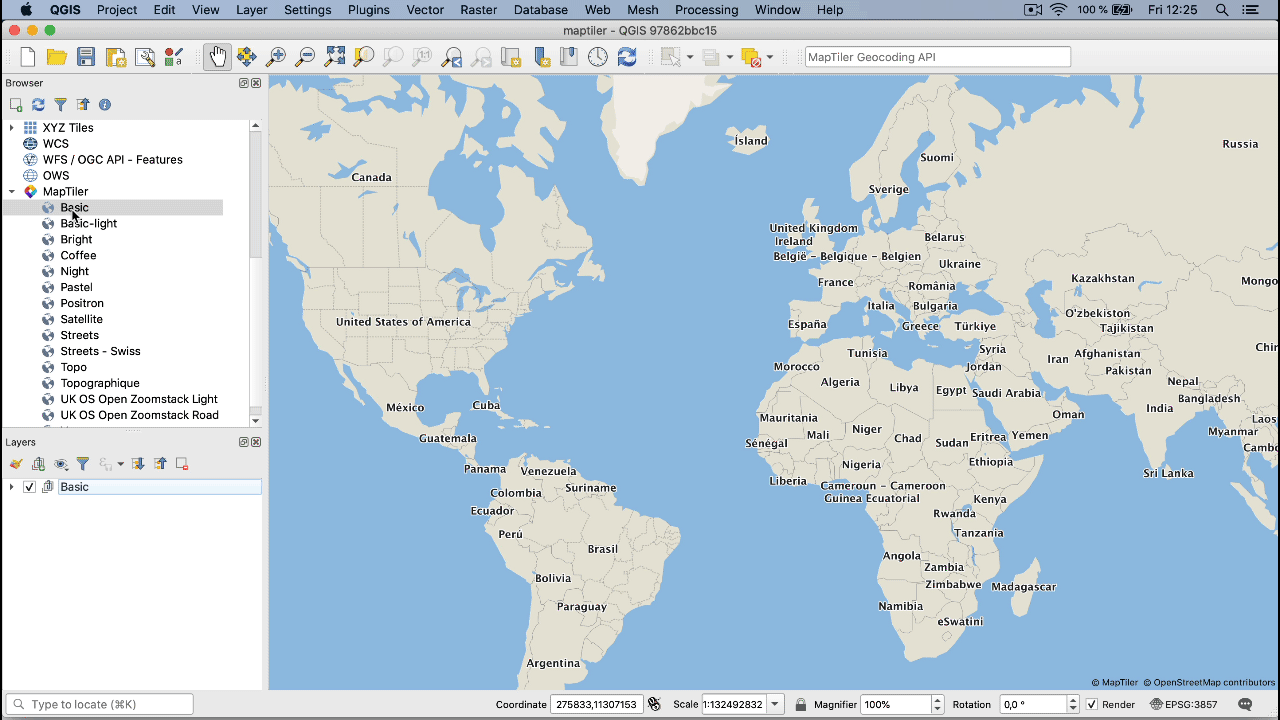Open Select Features tool dropdown arrow

(690, 57)
